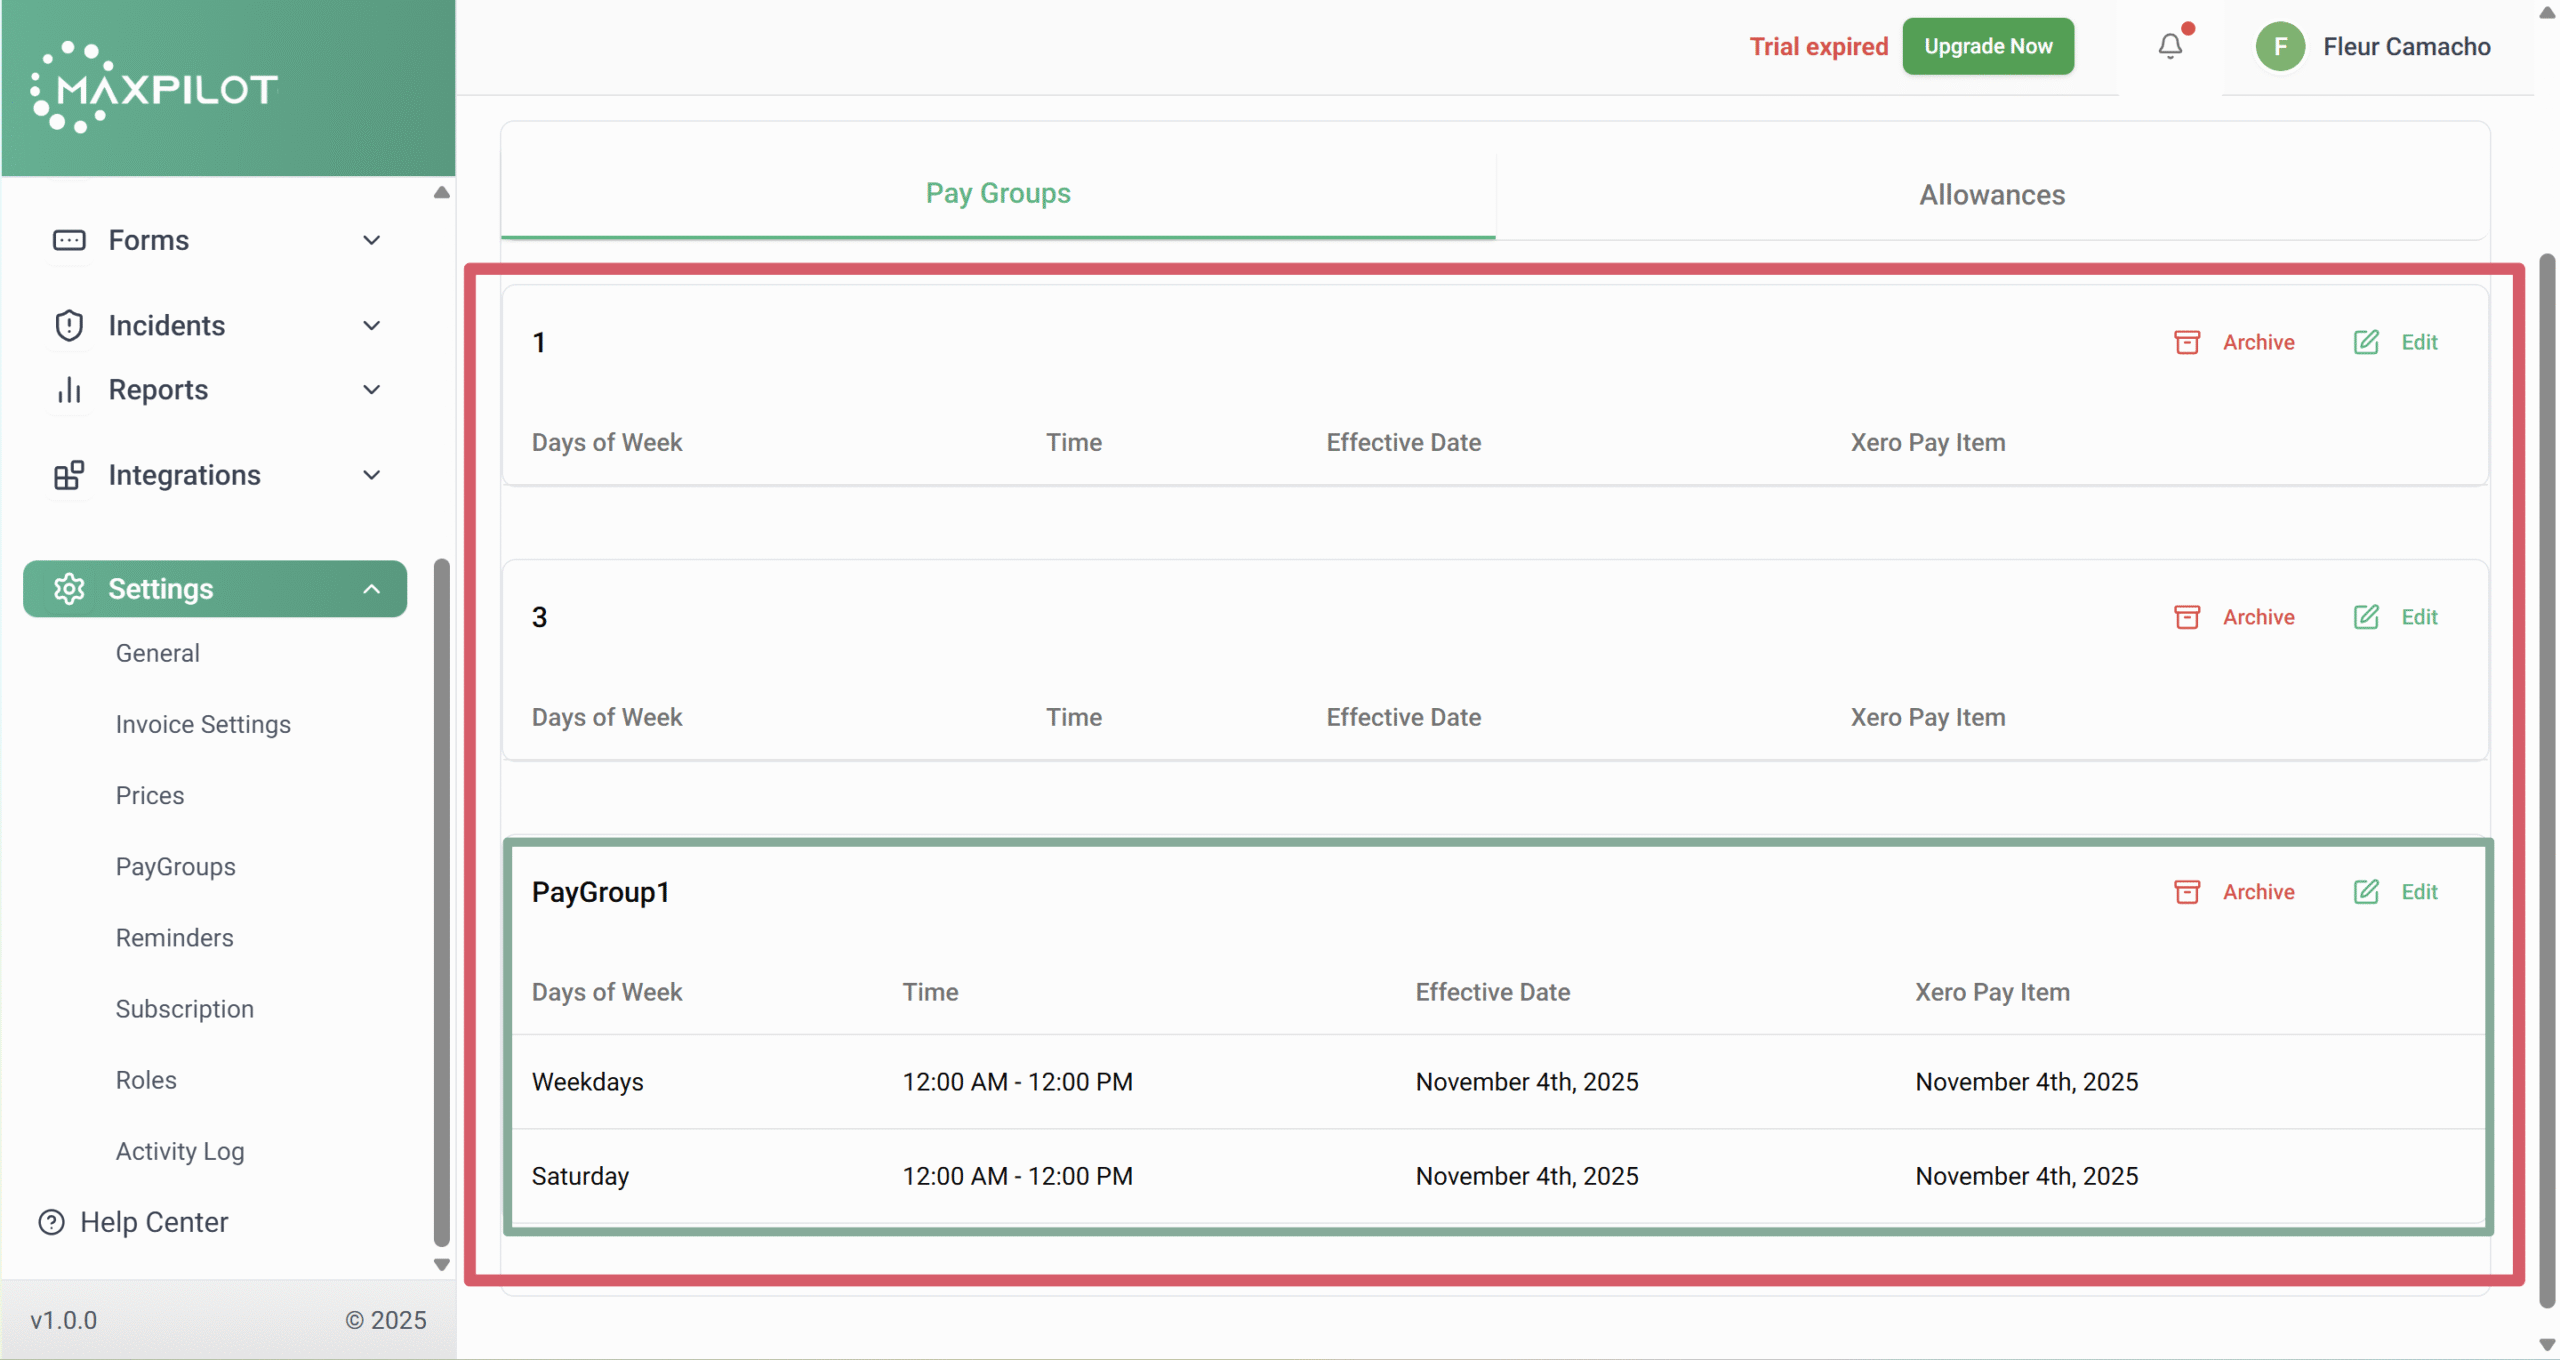Viewport: 2560px width, 1360px height.
Task: Go to the Activity Log page
Action: pyautogui.click(x=180, y=1151)
